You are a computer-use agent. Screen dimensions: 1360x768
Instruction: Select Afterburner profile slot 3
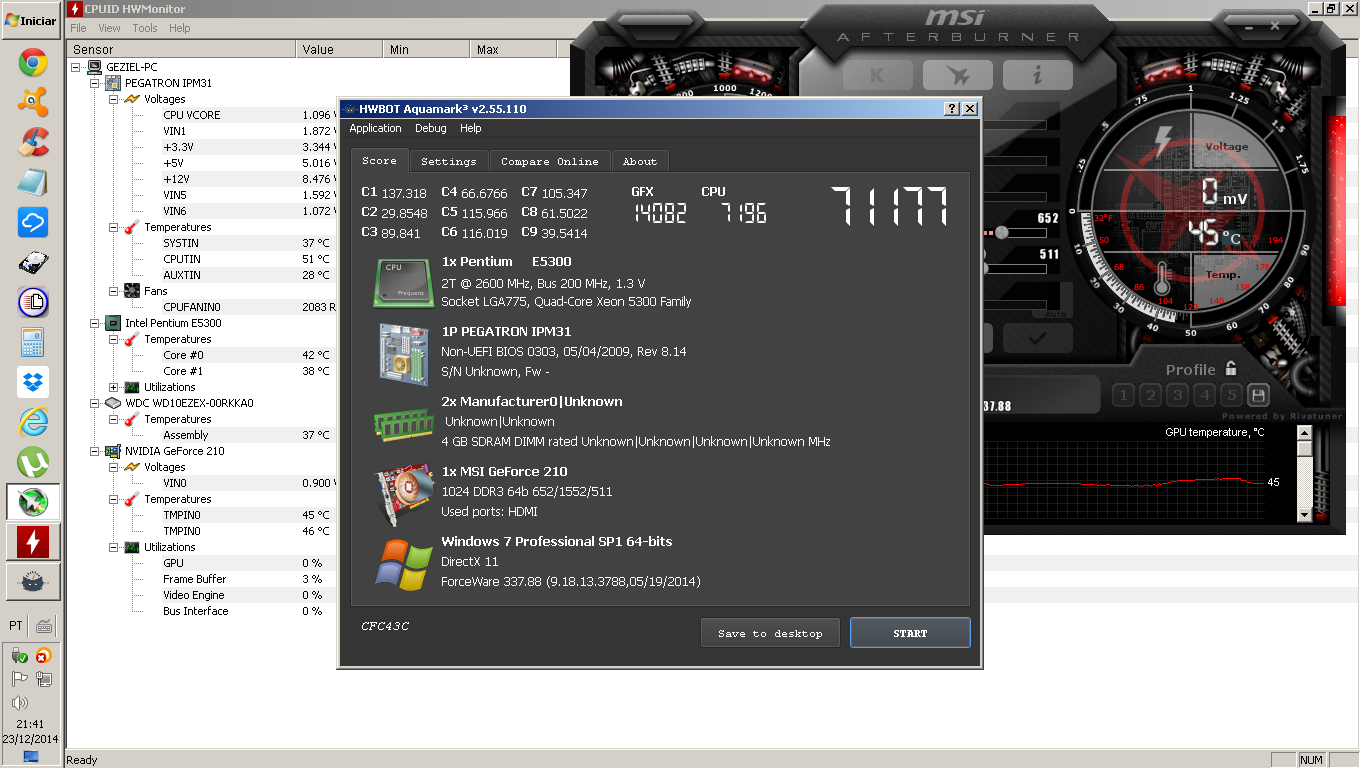pyautogui.click(x=1177, y=396)
